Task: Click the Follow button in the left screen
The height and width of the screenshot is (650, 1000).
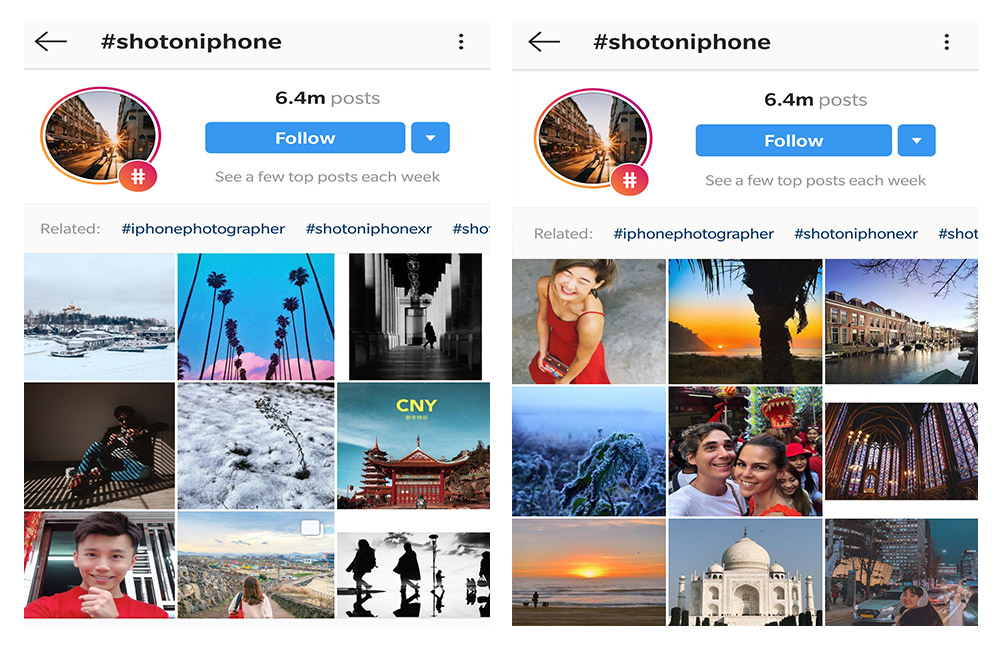Action: point(305,138)
